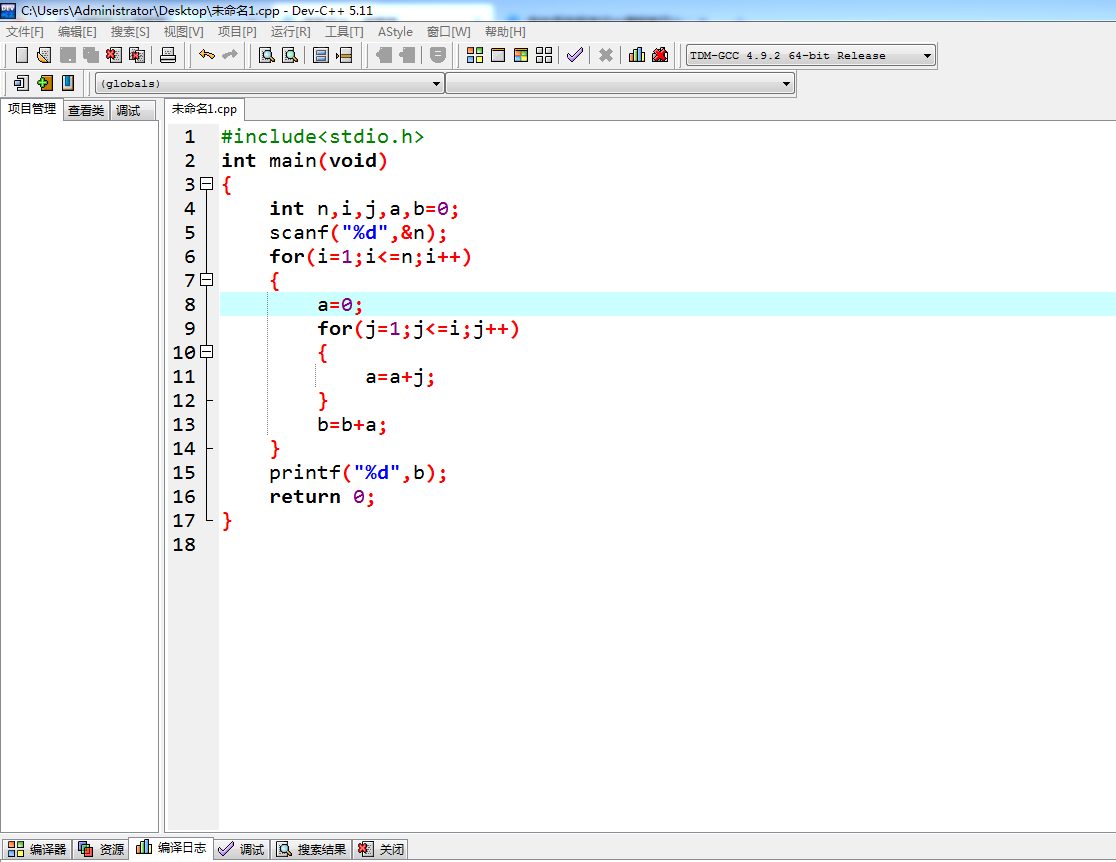
Task: Click the Save file toolbar icon
Action: 68,55
